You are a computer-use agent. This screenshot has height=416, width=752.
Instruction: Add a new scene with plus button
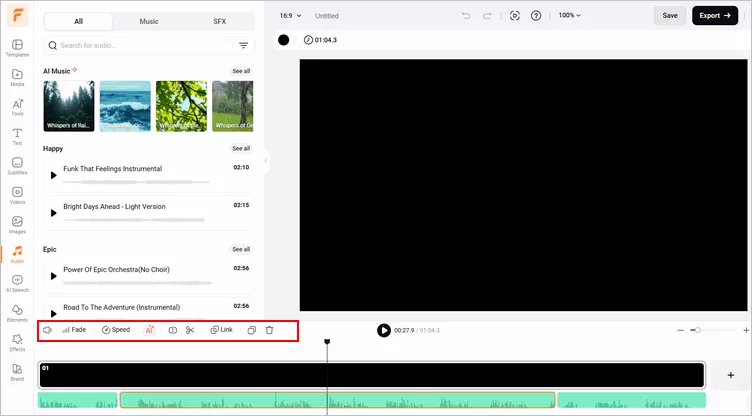[730, 375]
